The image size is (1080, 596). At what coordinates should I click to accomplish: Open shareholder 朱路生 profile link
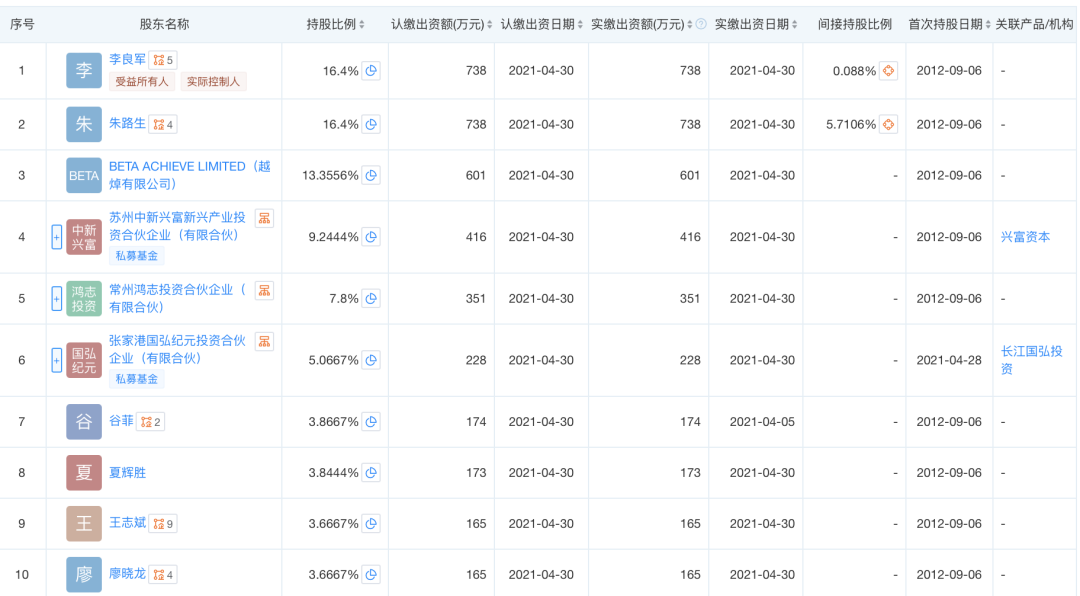click(x=127, y=123)
